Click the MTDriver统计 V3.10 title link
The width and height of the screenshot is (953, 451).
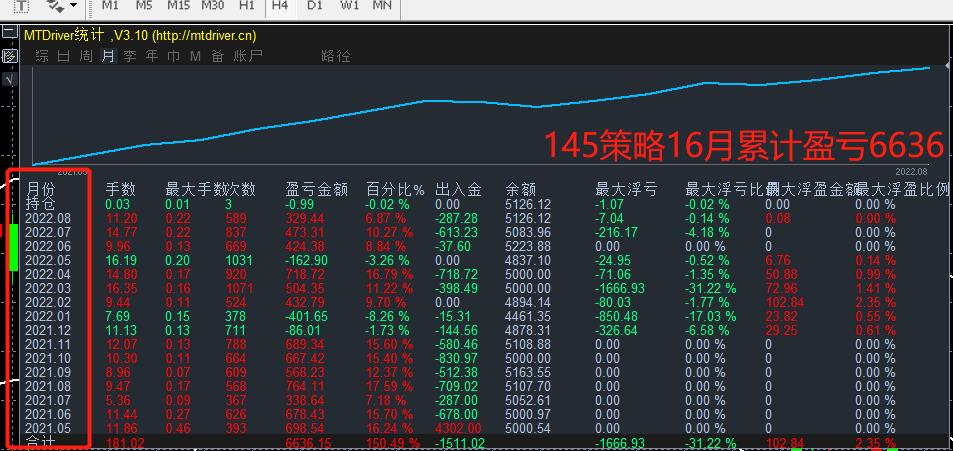pyautogui.click(x=140, y=36)
